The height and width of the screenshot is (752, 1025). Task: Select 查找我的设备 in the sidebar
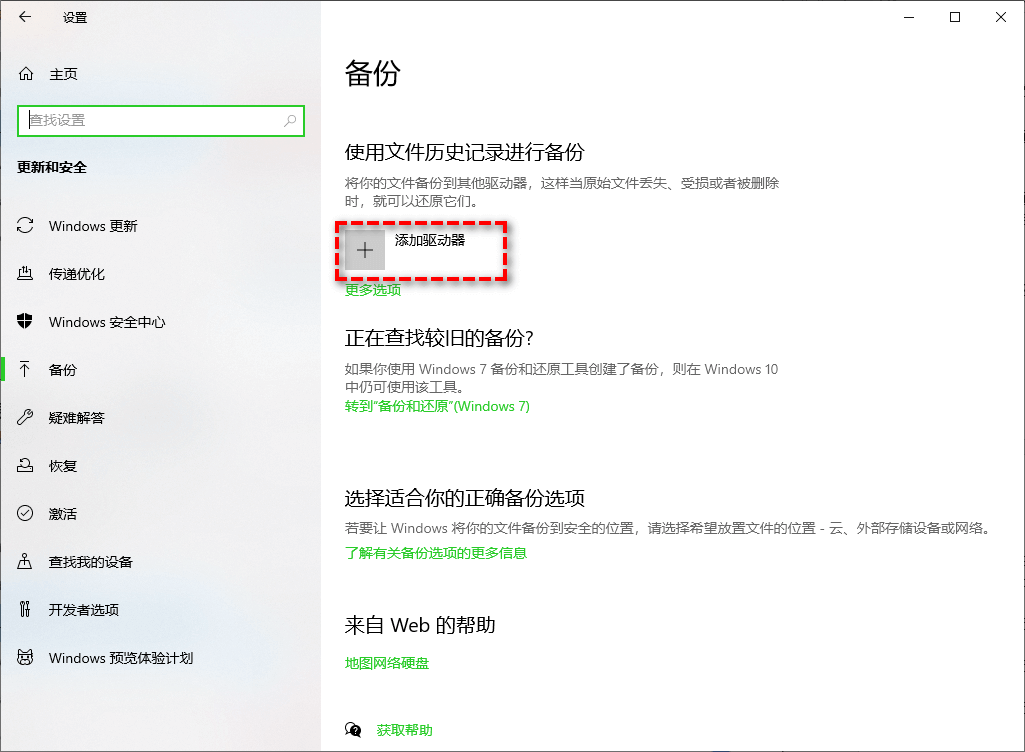(95, 562)
